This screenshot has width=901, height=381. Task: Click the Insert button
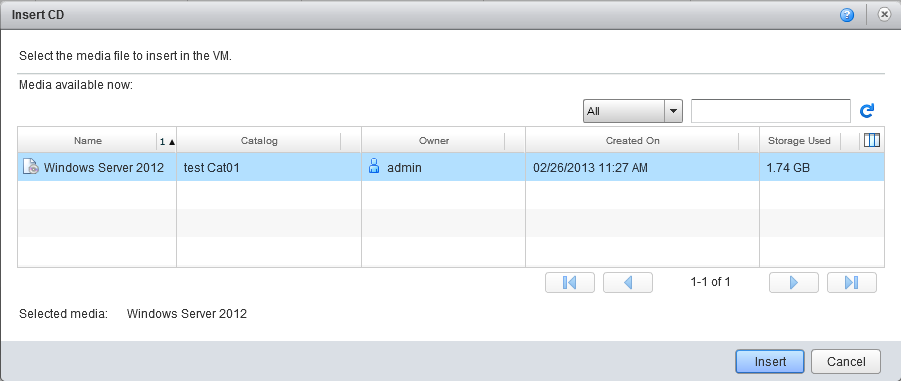(x=770, y=362)
